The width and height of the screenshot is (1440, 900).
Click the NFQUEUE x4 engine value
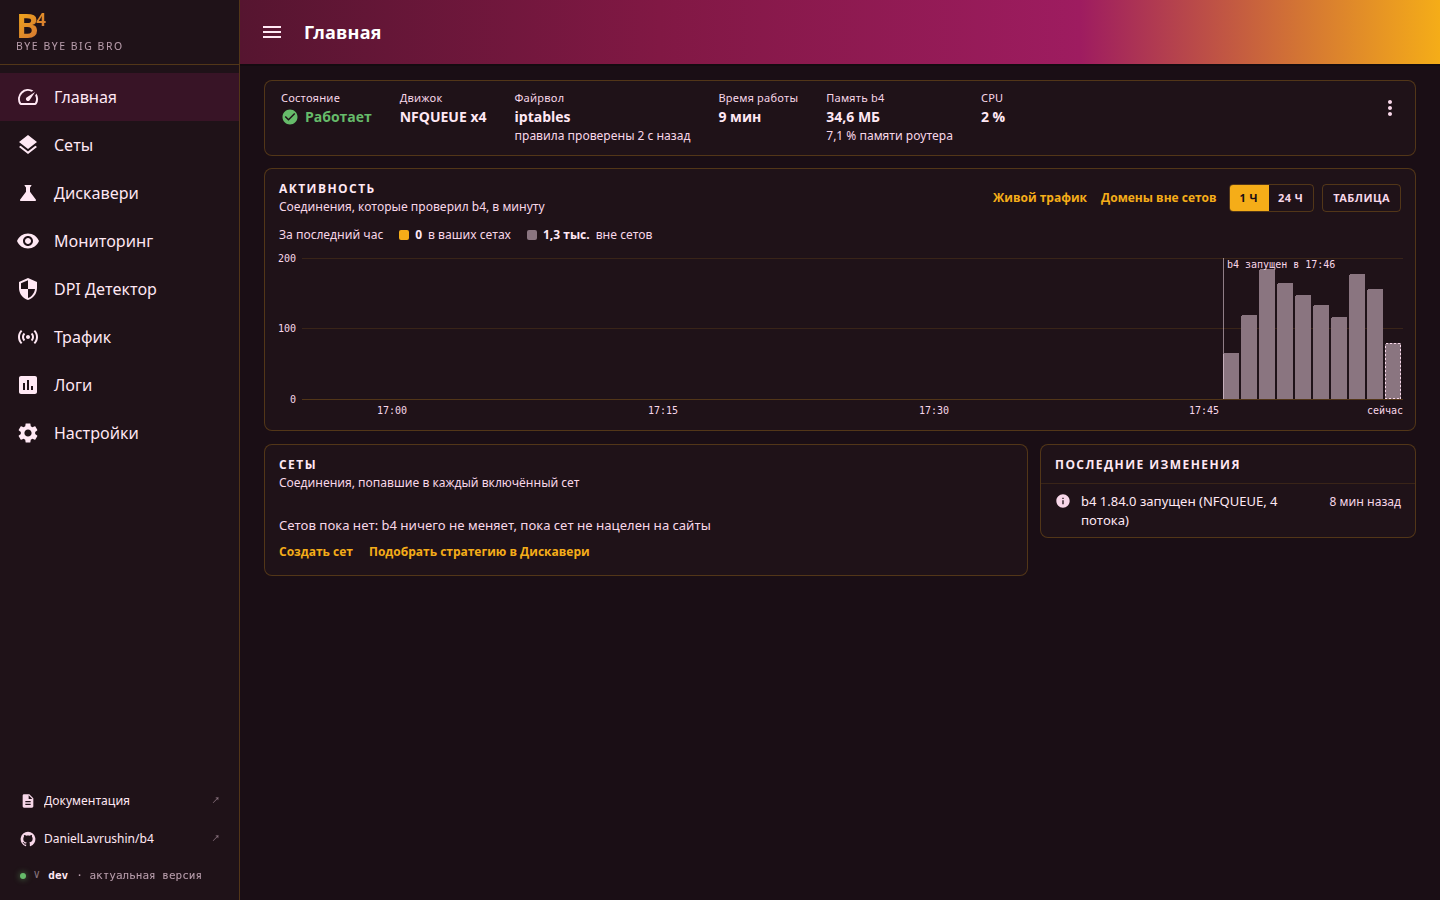click(x=443, y=117)
